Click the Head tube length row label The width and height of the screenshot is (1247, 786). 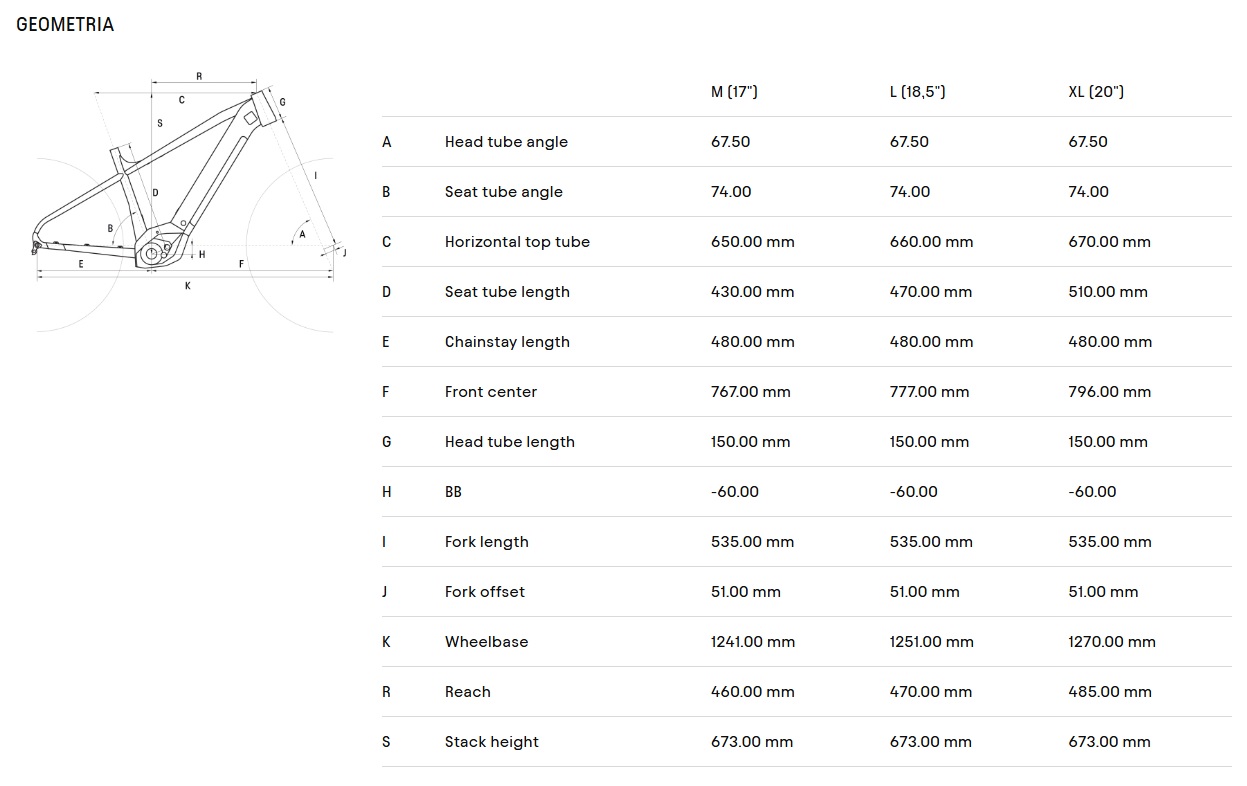point(509,442)
